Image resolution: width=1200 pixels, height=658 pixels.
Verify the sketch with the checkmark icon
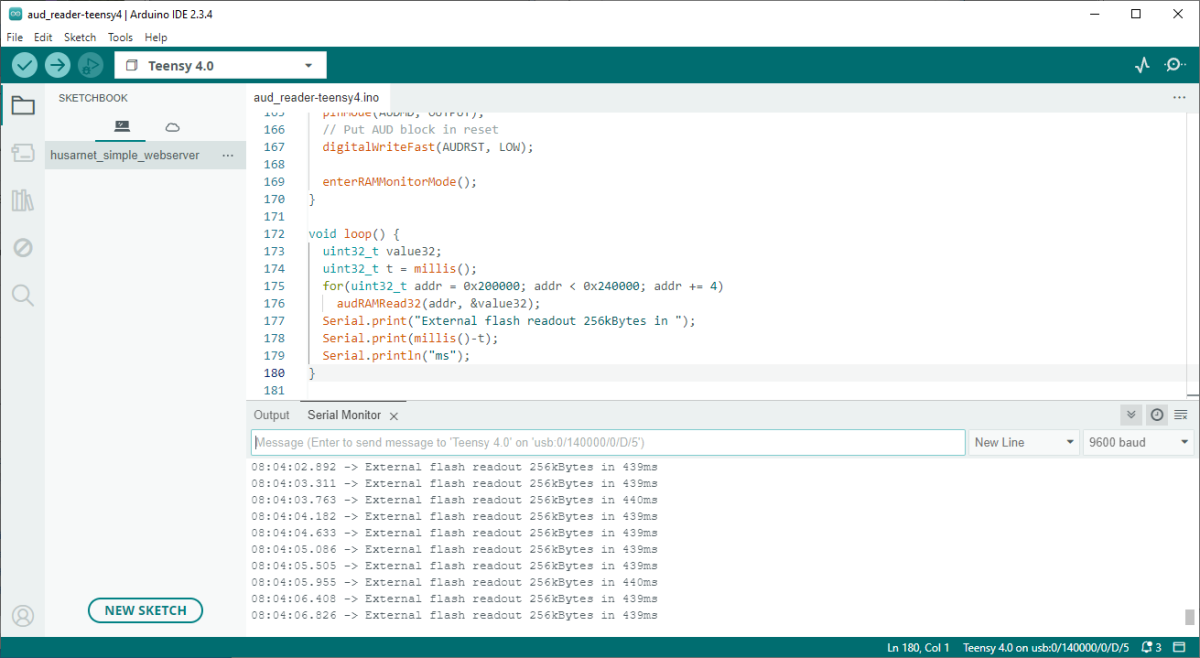(x=24, y=64)
